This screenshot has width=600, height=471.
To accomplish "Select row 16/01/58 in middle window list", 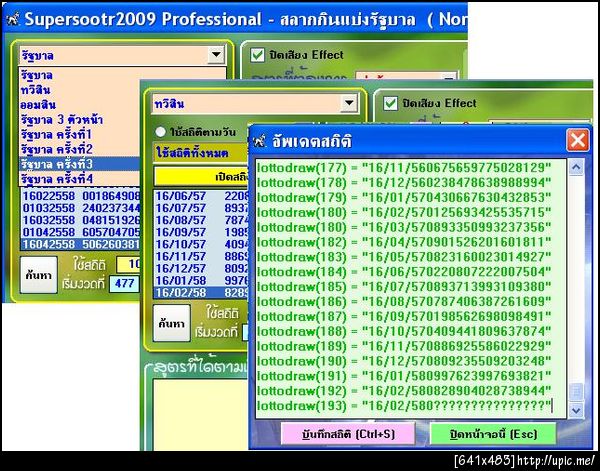I will (x=201, y=280).
